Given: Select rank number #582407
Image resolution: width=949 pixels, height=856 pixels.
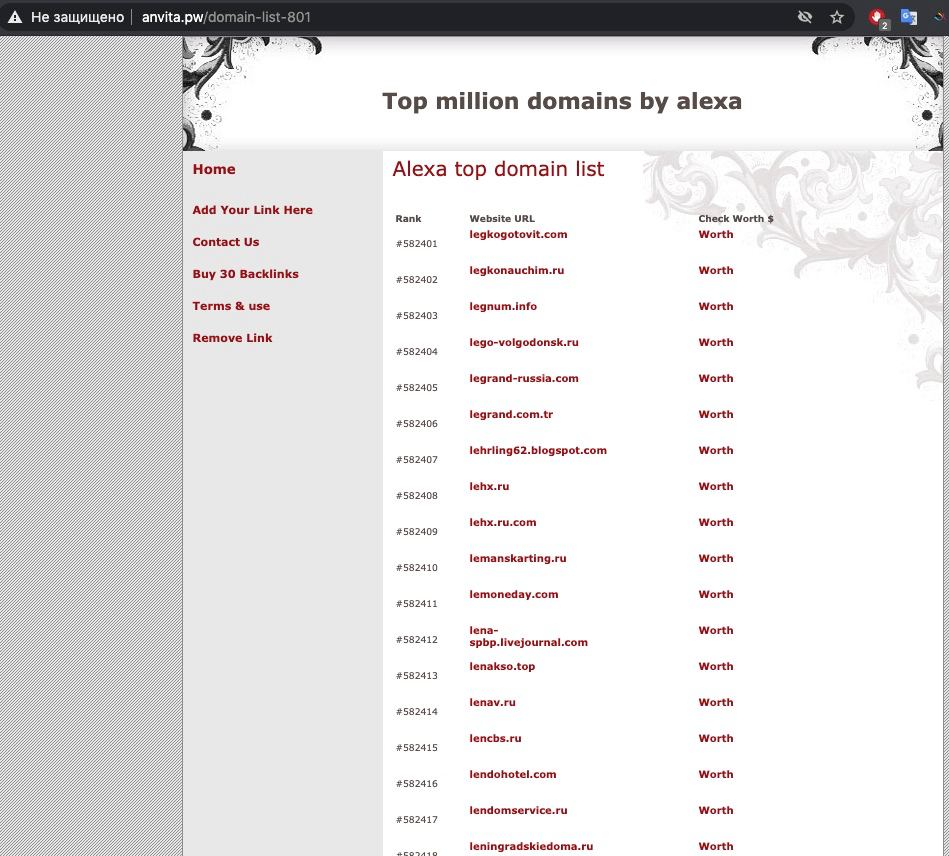Looking at the screenshot, I should tap(416, 460).
